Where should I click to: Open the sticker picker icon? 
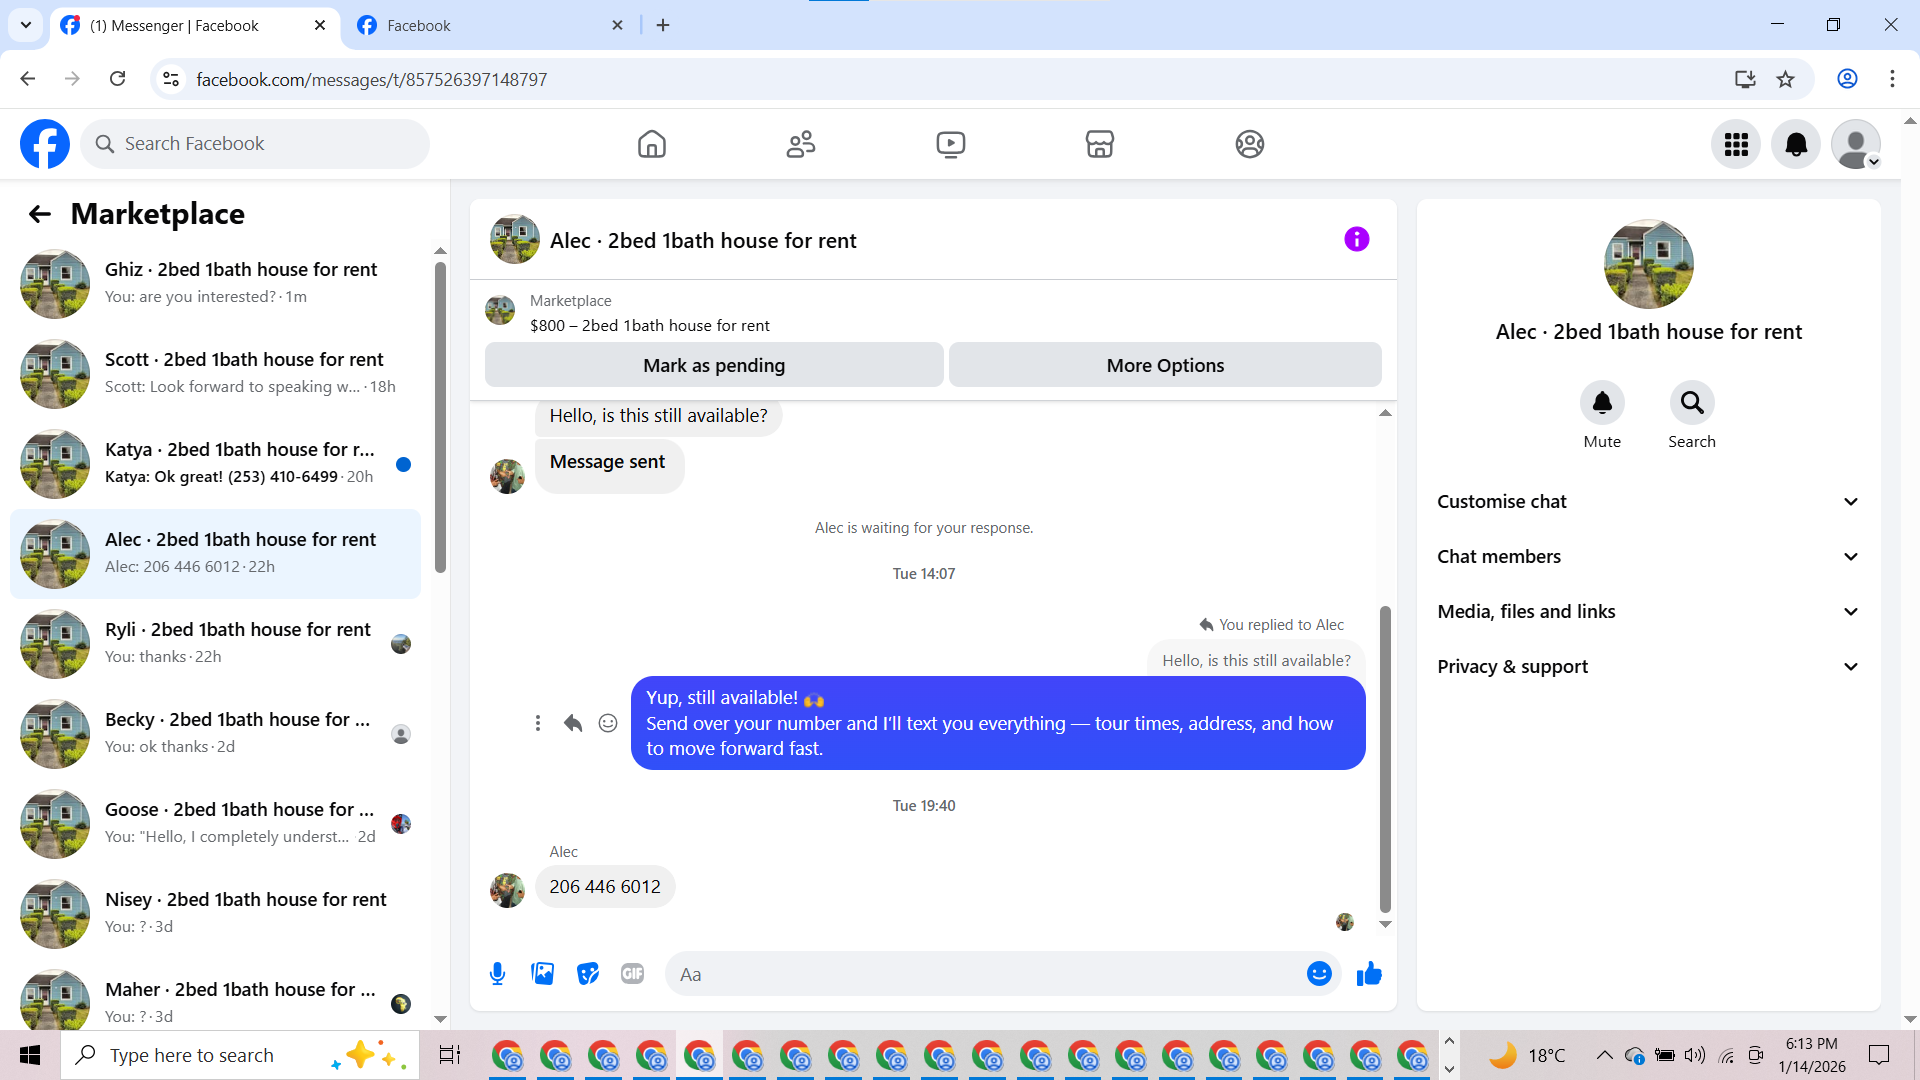(x=588, y=974)
